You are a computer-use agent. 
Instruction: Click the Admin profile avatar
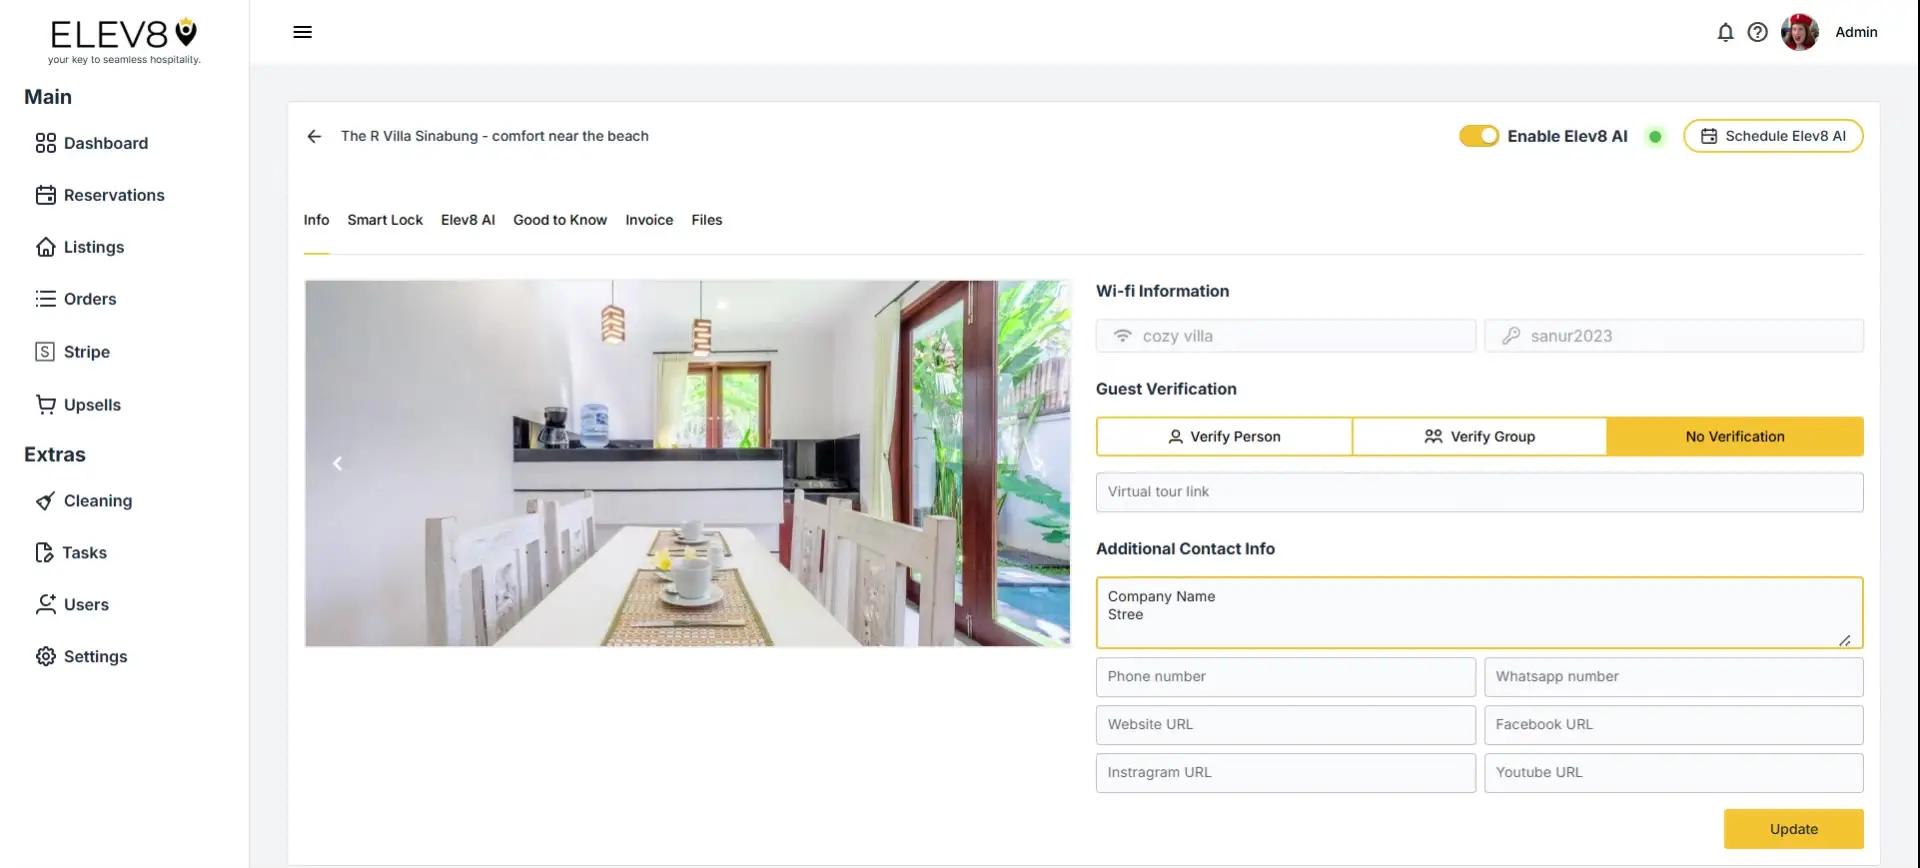coord(1799,32)
